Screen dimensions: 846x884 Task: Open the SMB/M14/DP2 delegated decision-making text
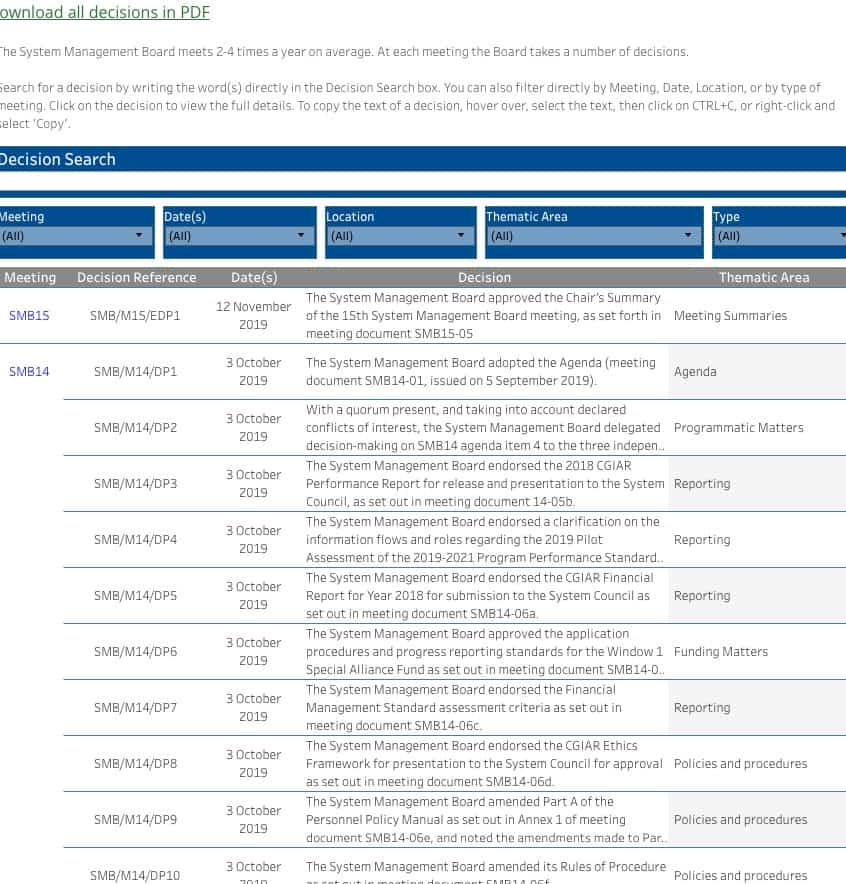[484, 428]
